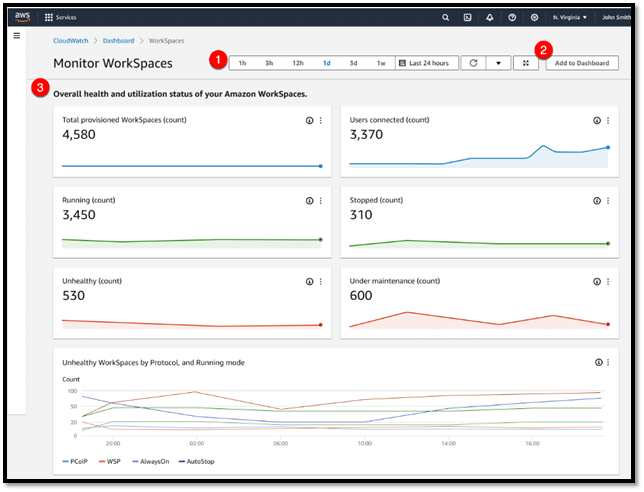644x492 pixels.
Task: Show info for Running count widget
Action: click(x=310, y=201)
